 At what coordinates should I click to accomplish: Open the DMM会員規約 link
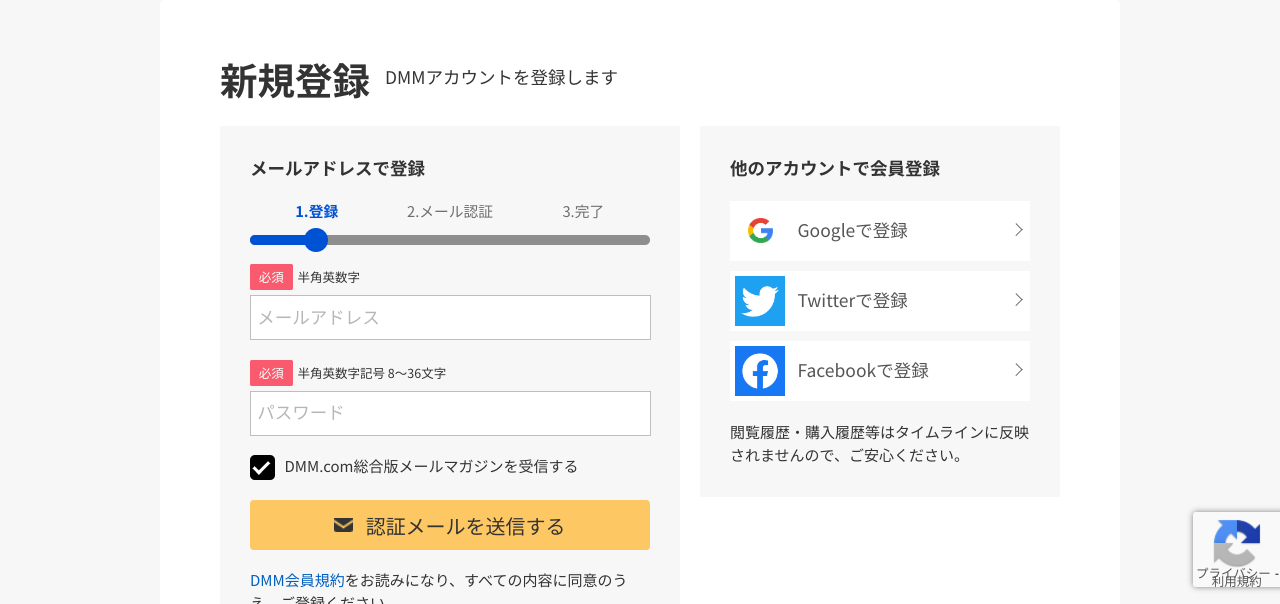(x=296, y=580)
